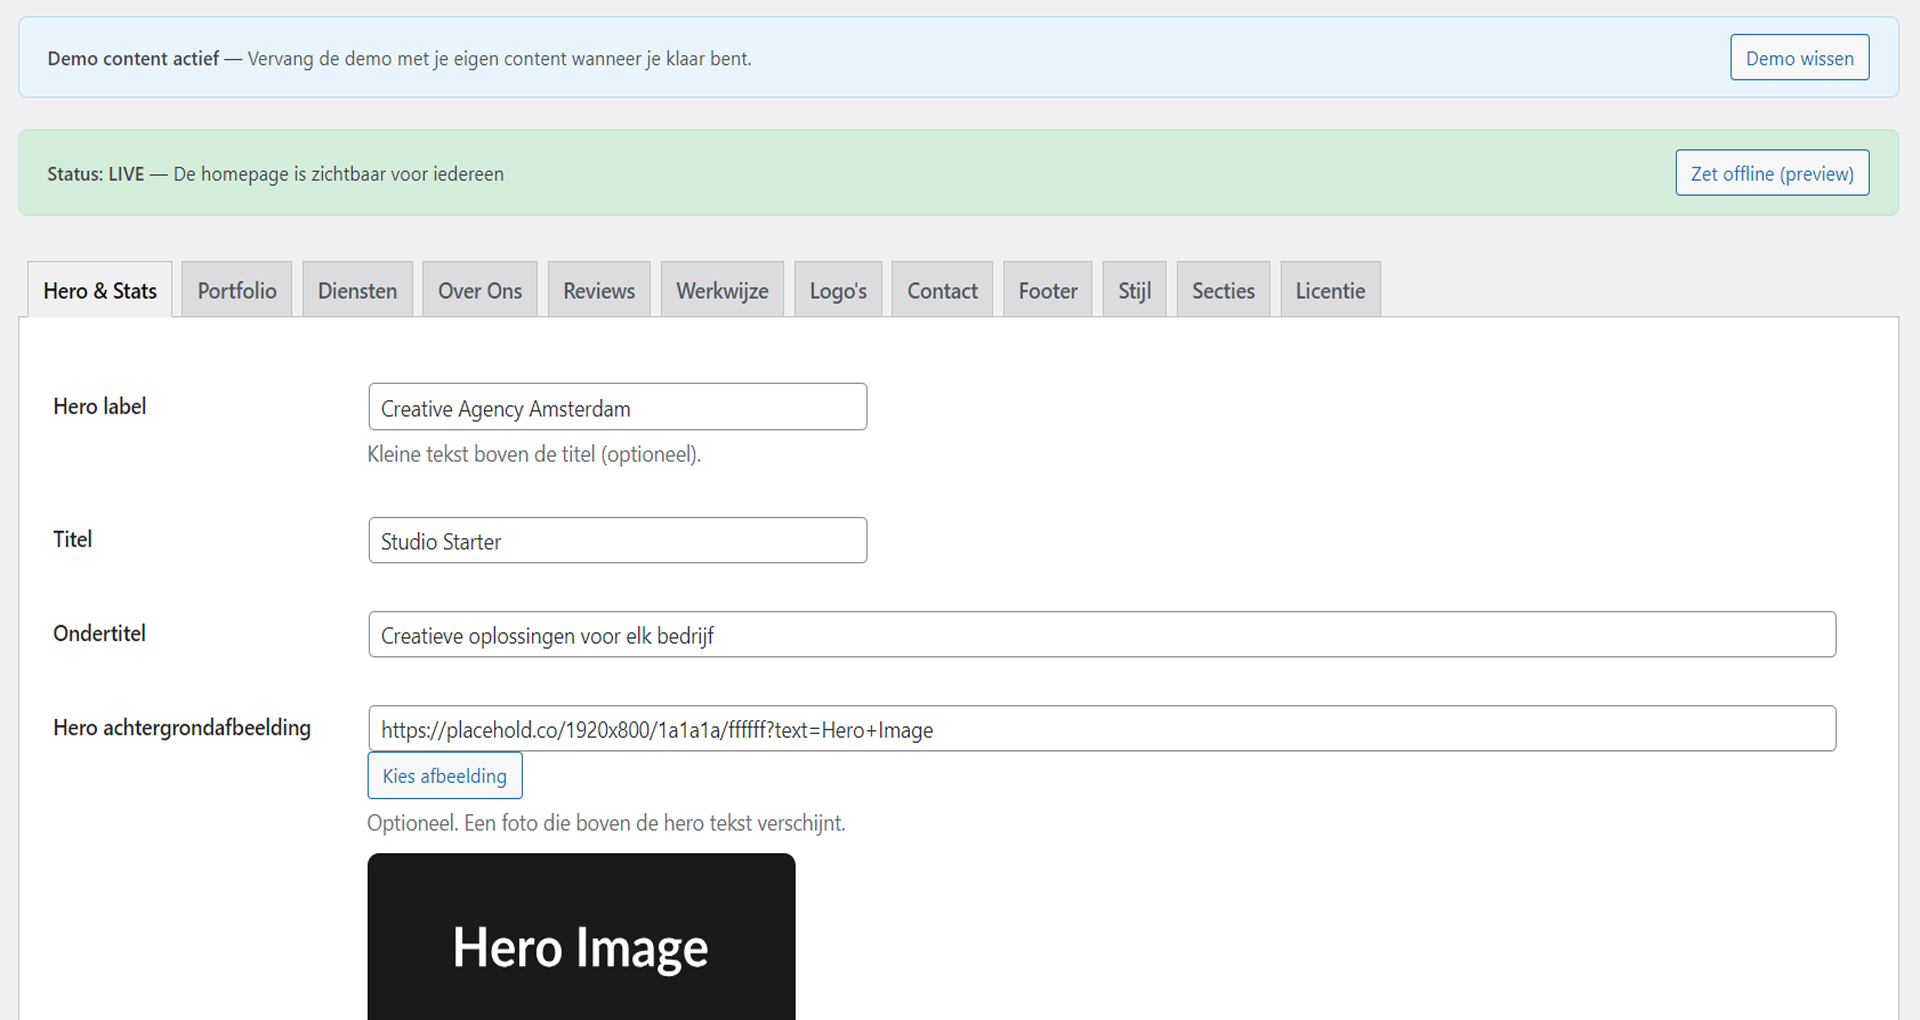Go to the Secties tab
This screenshot has width=1920, height=1020.
click(x=1223, y=291)
